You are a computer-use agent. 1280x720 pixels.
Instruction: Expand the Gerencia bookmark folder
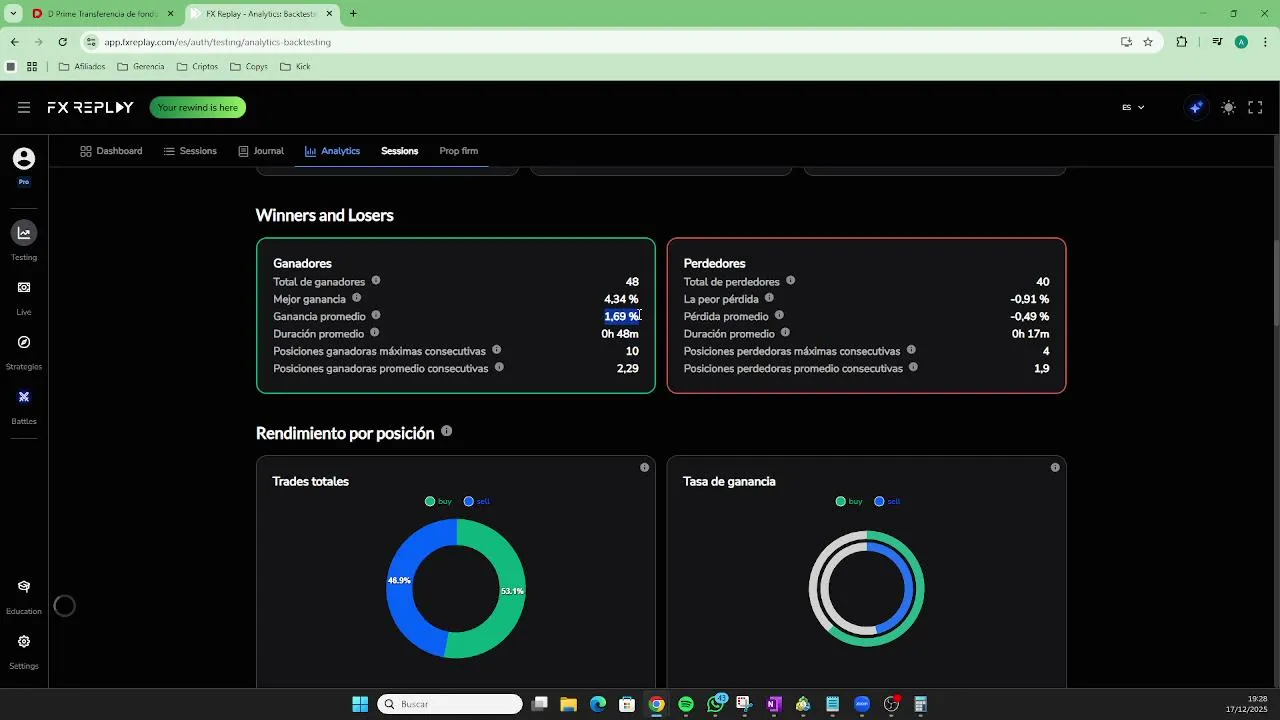click(141, 67)
